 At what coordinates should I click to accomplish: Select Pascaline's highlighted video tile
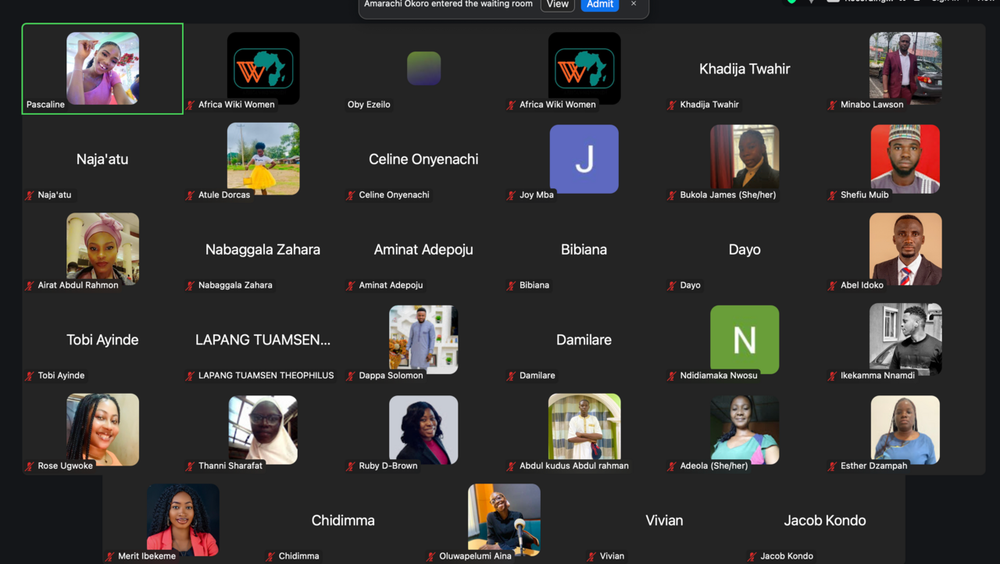click(x=103, y=69)
